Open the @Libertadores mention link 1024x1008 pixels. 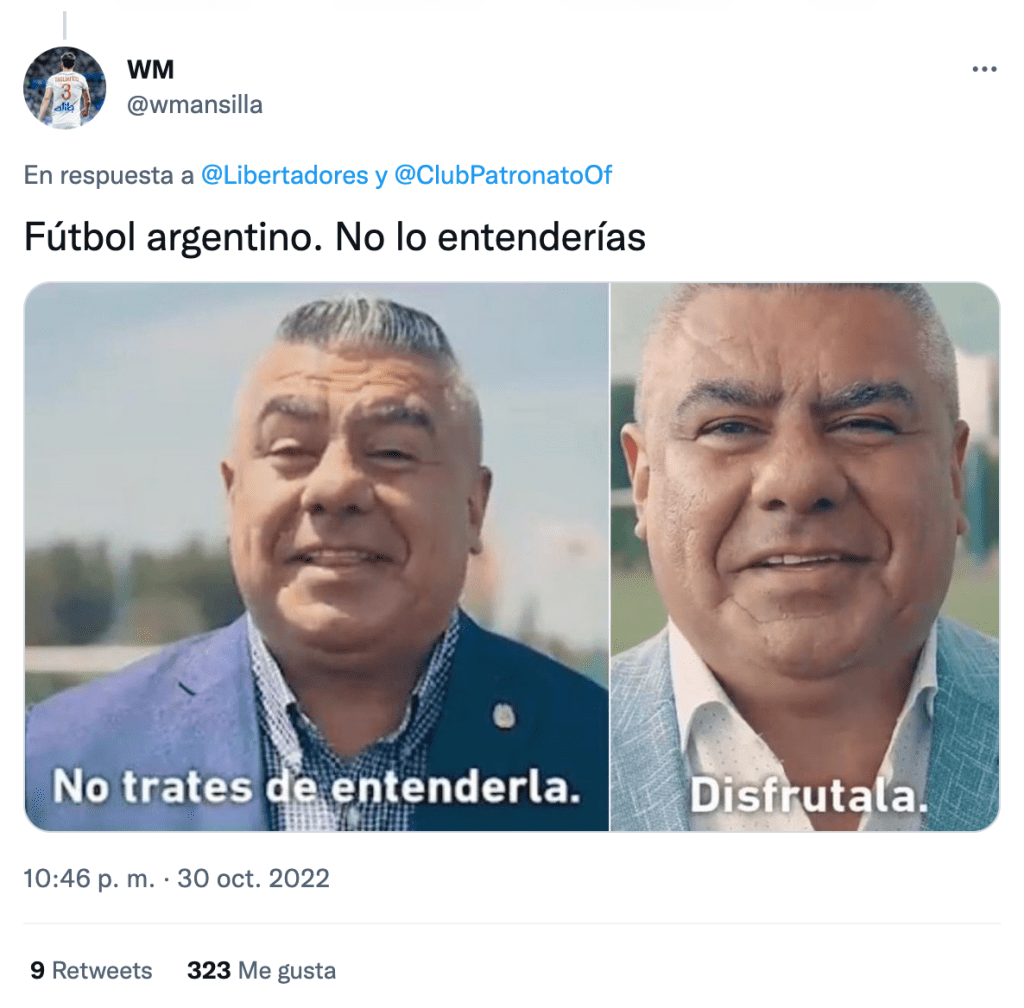coord(285,175)
